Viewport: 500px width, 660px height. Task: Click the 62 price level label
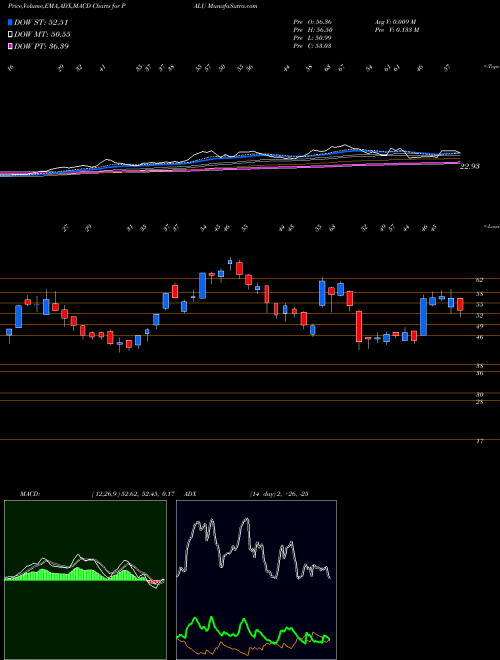480,279
